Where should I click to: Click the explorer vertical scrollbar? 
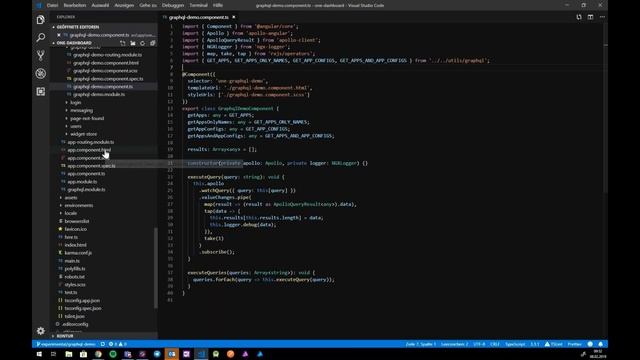tap(156, 268)
